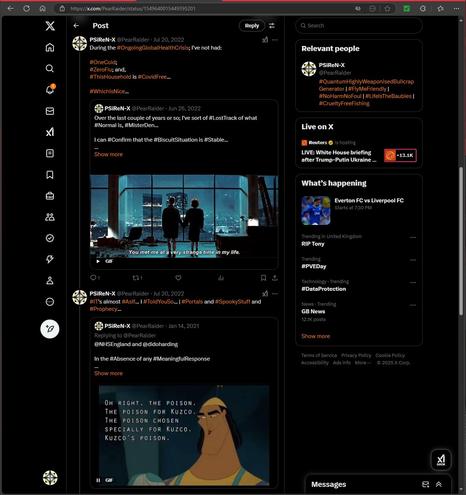Open options for RIP Tony trend
The width and height of the screenshot is (466, 495).
(413, 237)
